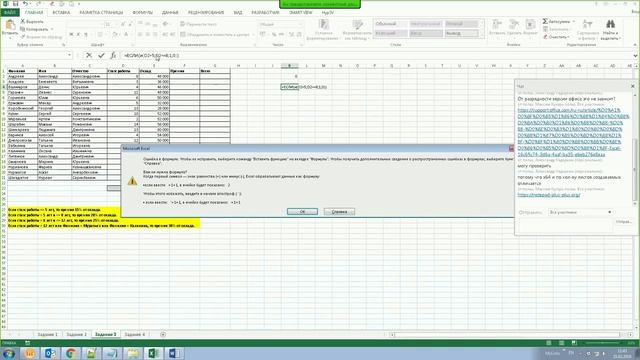
Task: Click the Paste (Вставить) clipboard icon
Action: (x=10, y=24)
